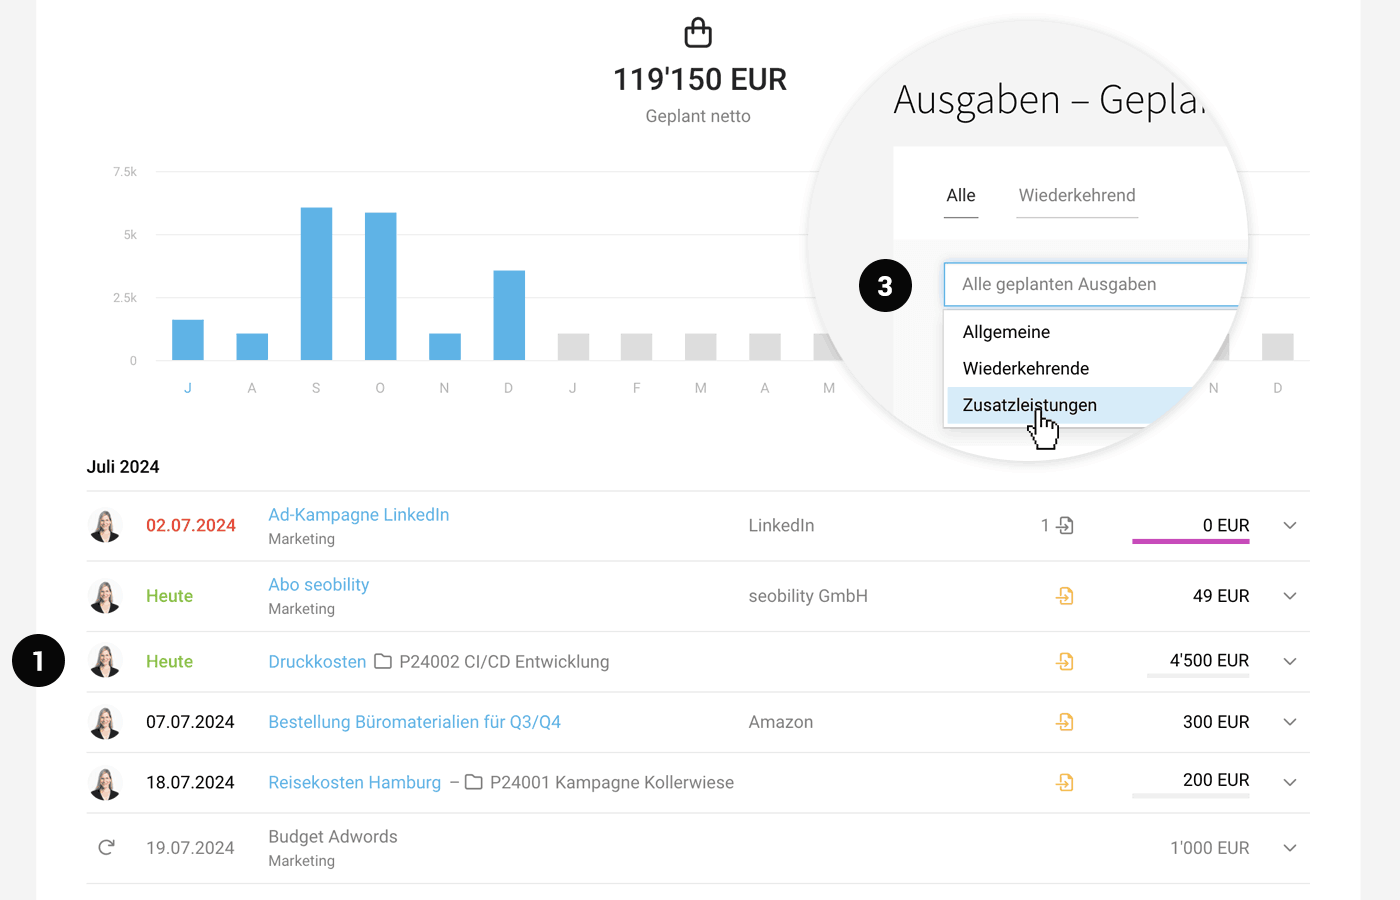1400x900 pixels.
Task: Click the September (S) bar in the chart
Action: click(x=316, y=284)
